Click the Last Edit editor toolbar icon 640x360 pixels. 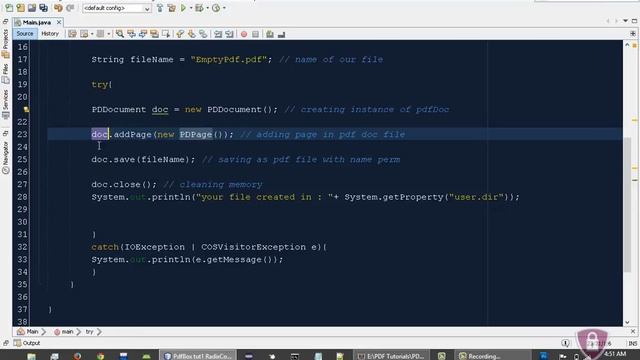72,34
